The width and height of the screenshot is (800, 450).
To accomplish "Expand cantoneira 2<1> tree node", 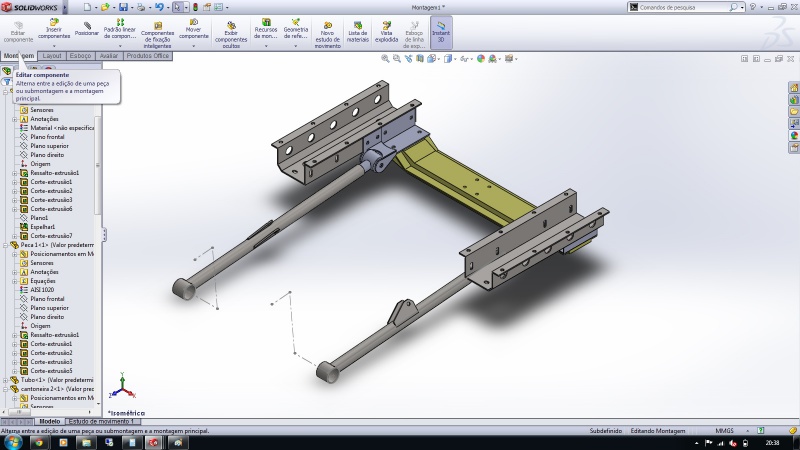I will tap(6, 389).
